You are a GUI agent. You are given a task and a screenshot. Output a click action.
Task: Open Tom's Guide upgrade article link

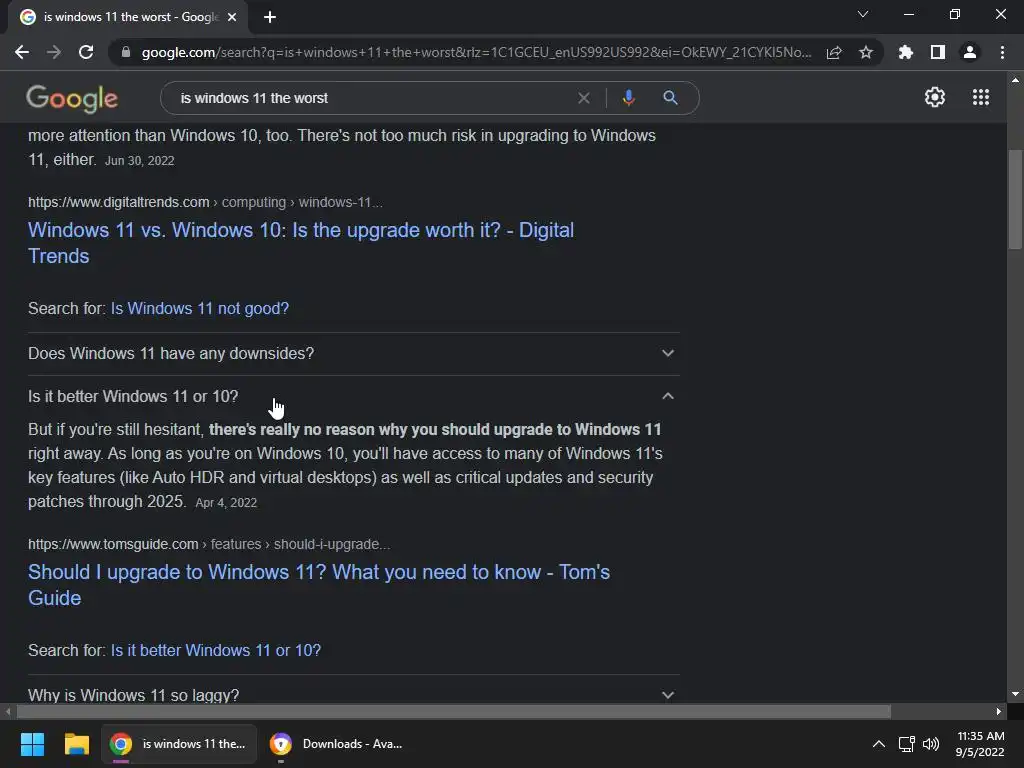point(319,584)
